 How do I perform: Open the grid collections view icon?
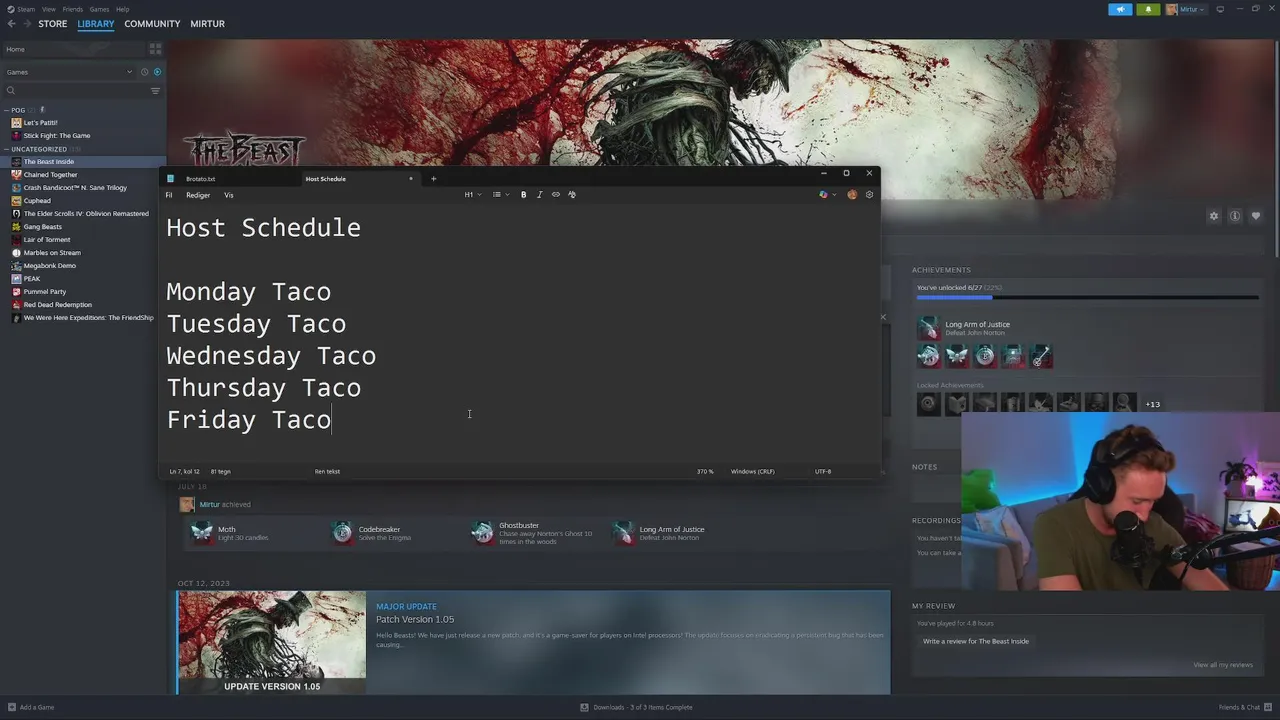[x=155, y=49]
